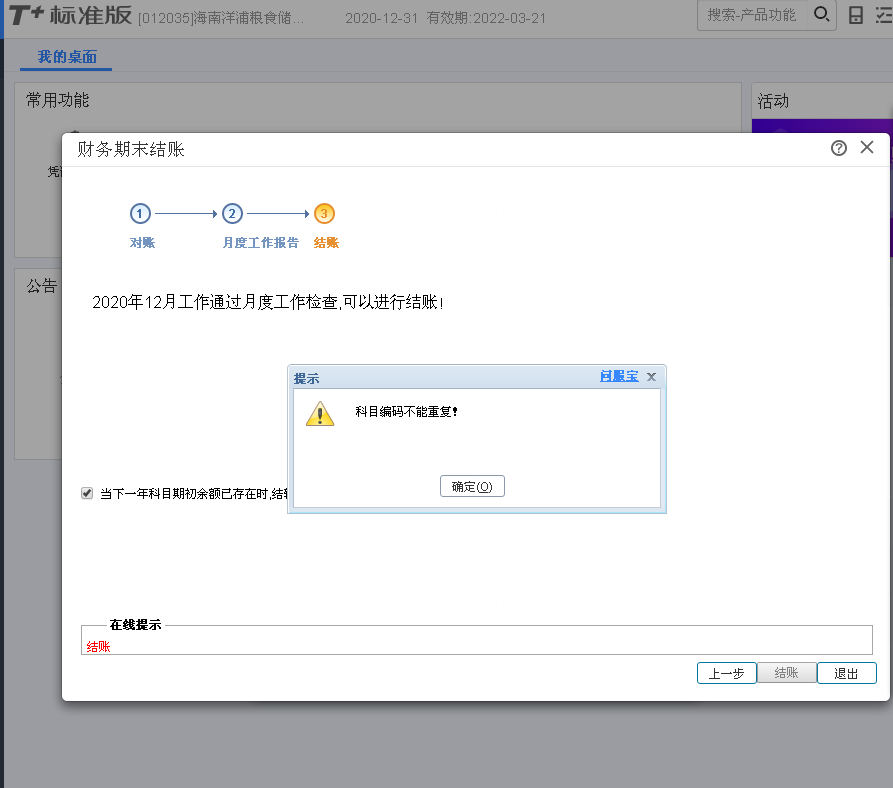The image size is (893, 788).
Task: Click the 常用功能 panel heading
Action: (x=58, y=100)
